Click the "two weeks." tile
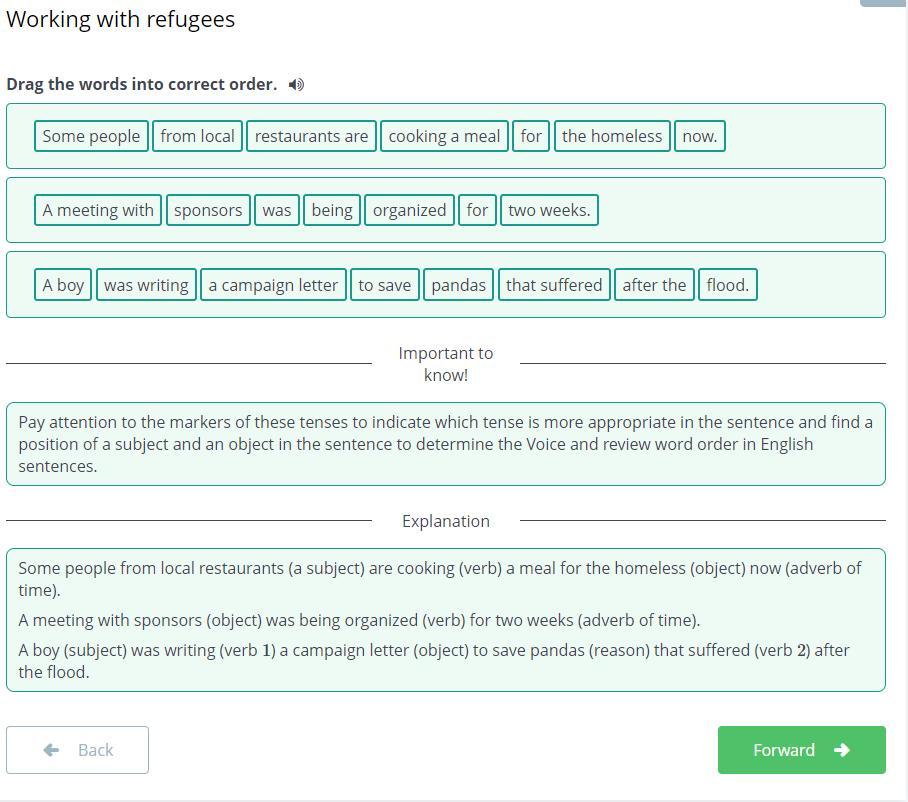908x802 pixels. 549,210
